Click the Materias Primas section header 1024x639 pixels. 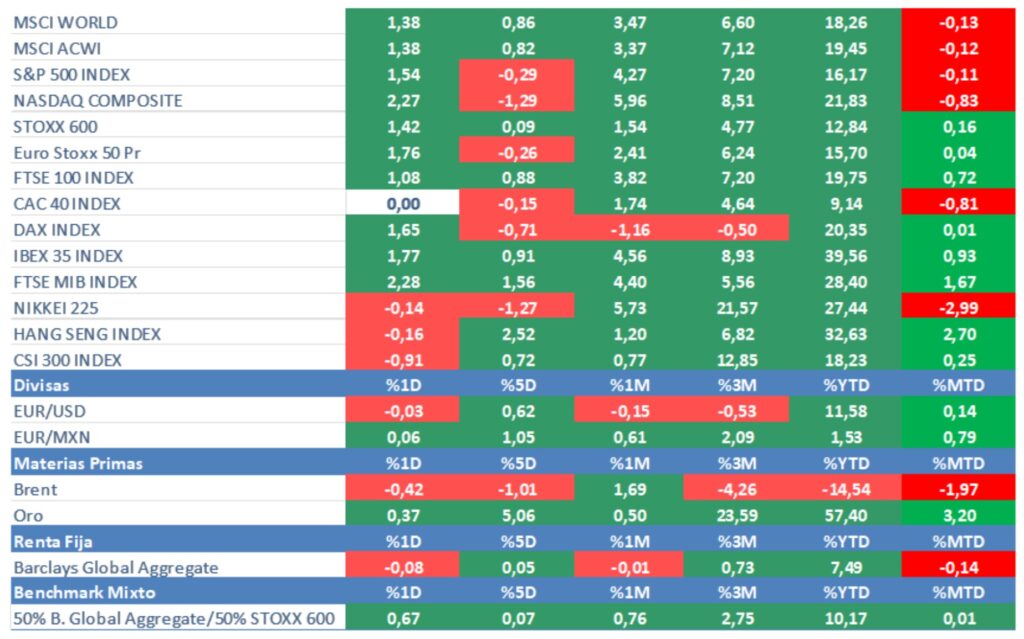(78, 463)
